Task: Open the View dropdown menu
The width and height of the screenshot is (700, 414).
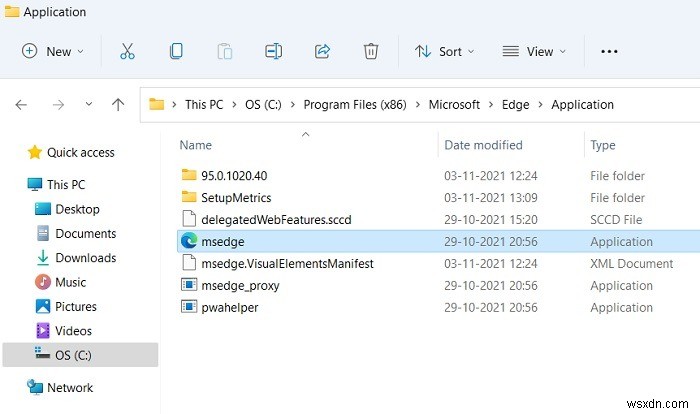Action: (534, 51)
